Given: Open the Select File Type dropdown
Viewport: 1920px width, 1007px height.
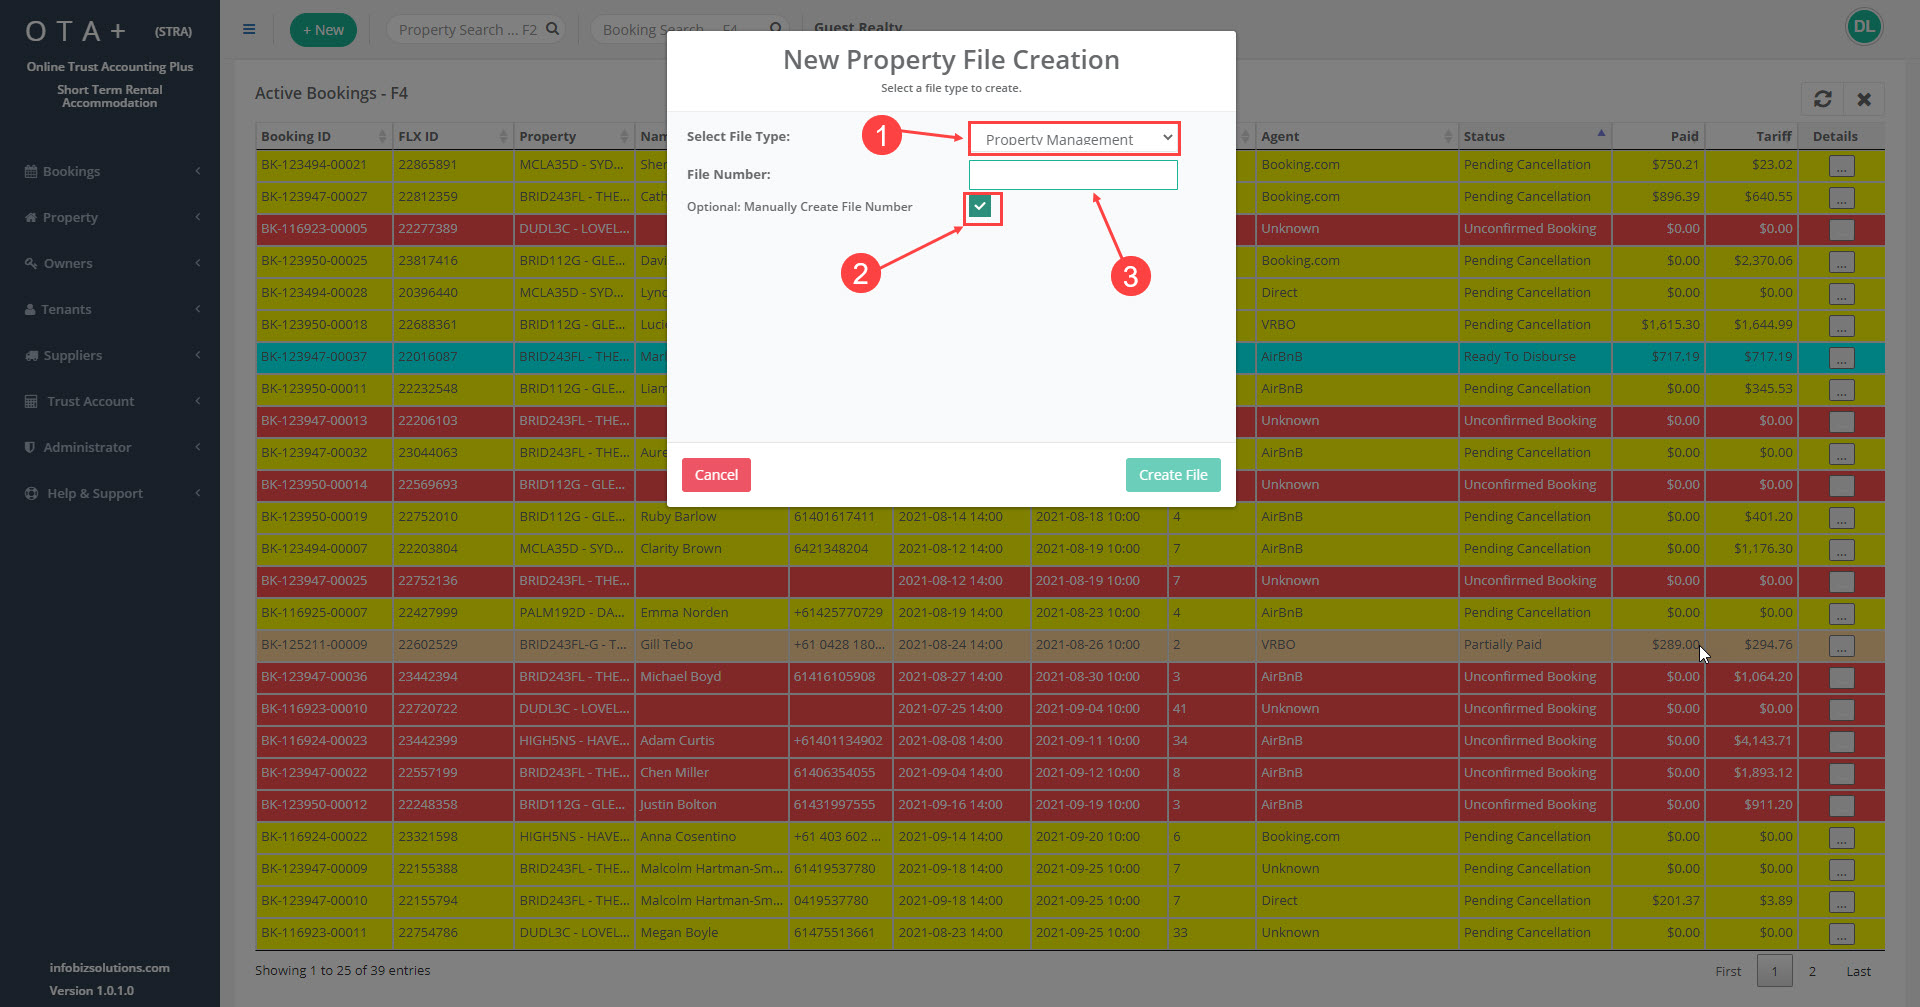Looking at the screenshot, I should coord(1074,139).
